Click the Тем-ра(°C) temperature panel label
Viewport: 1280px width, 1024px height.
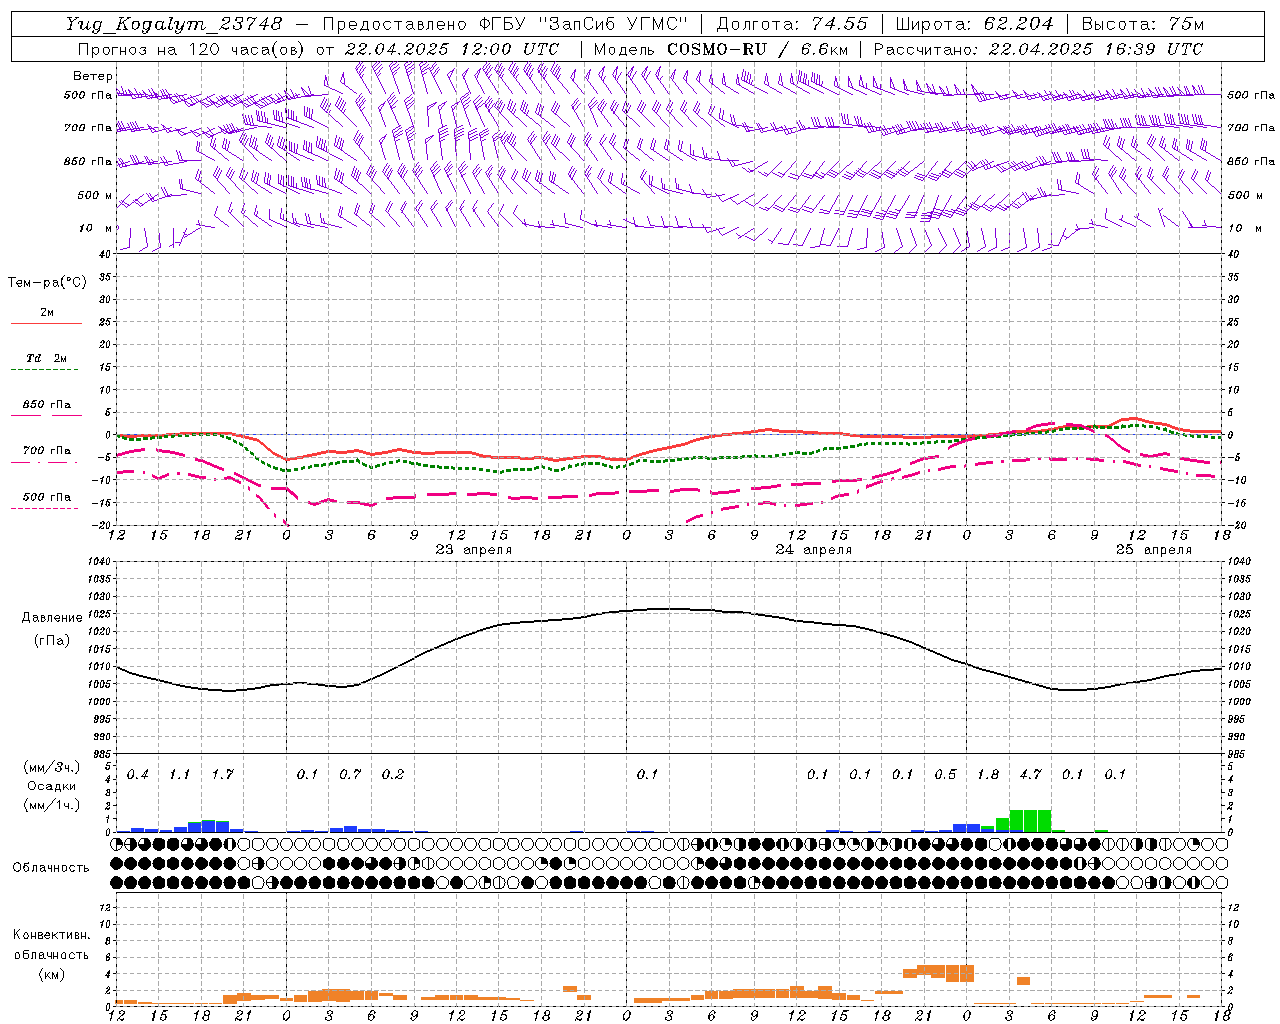(47, 283)
